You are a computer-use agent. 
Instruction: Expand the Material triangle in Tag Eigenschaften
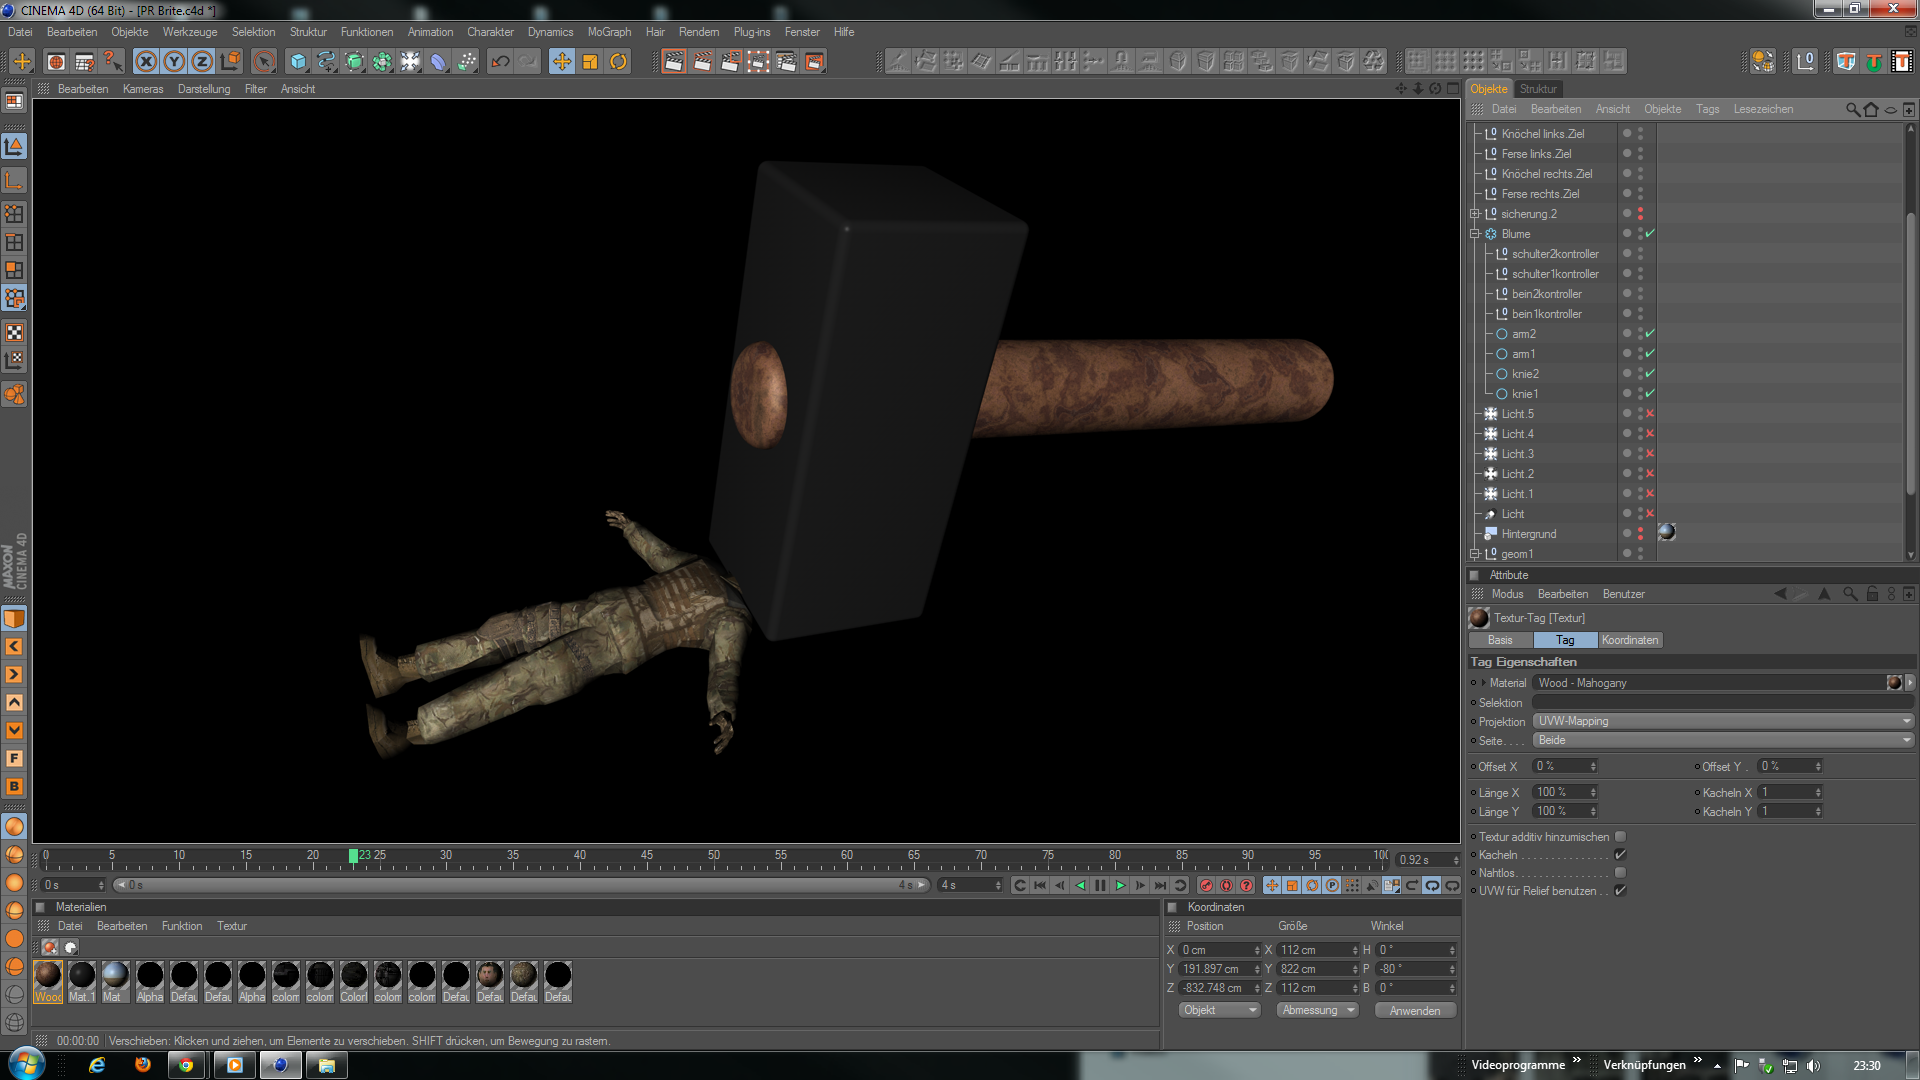pos(1483,683)
